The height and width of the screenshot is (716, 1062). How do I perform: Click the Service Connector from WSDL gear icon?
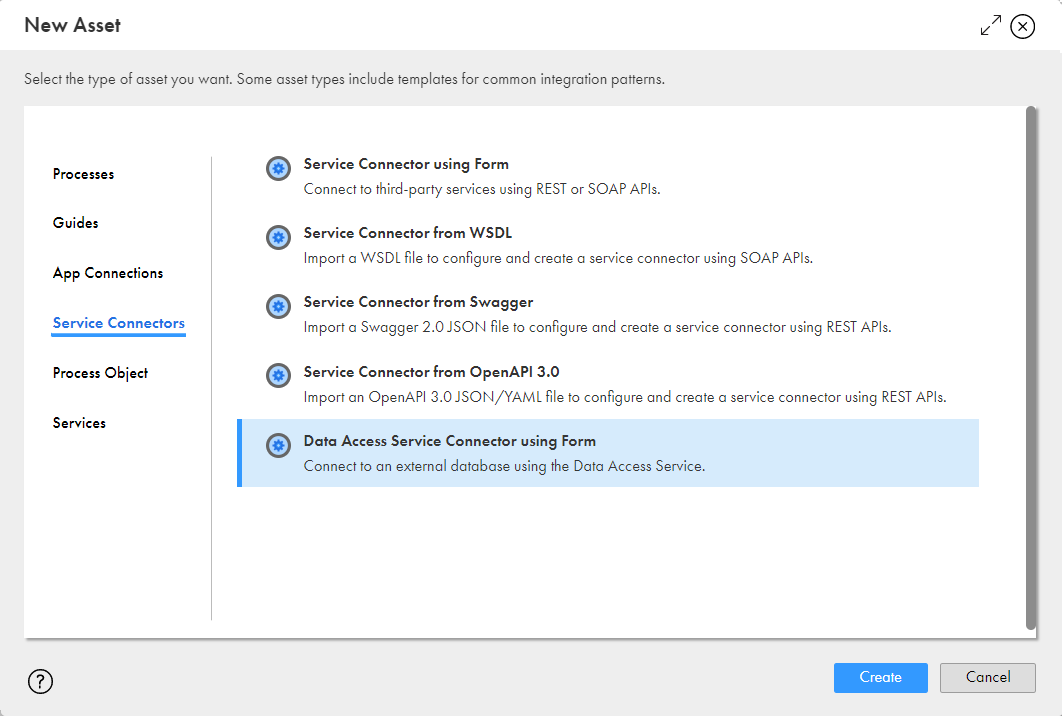click(278, 237)
